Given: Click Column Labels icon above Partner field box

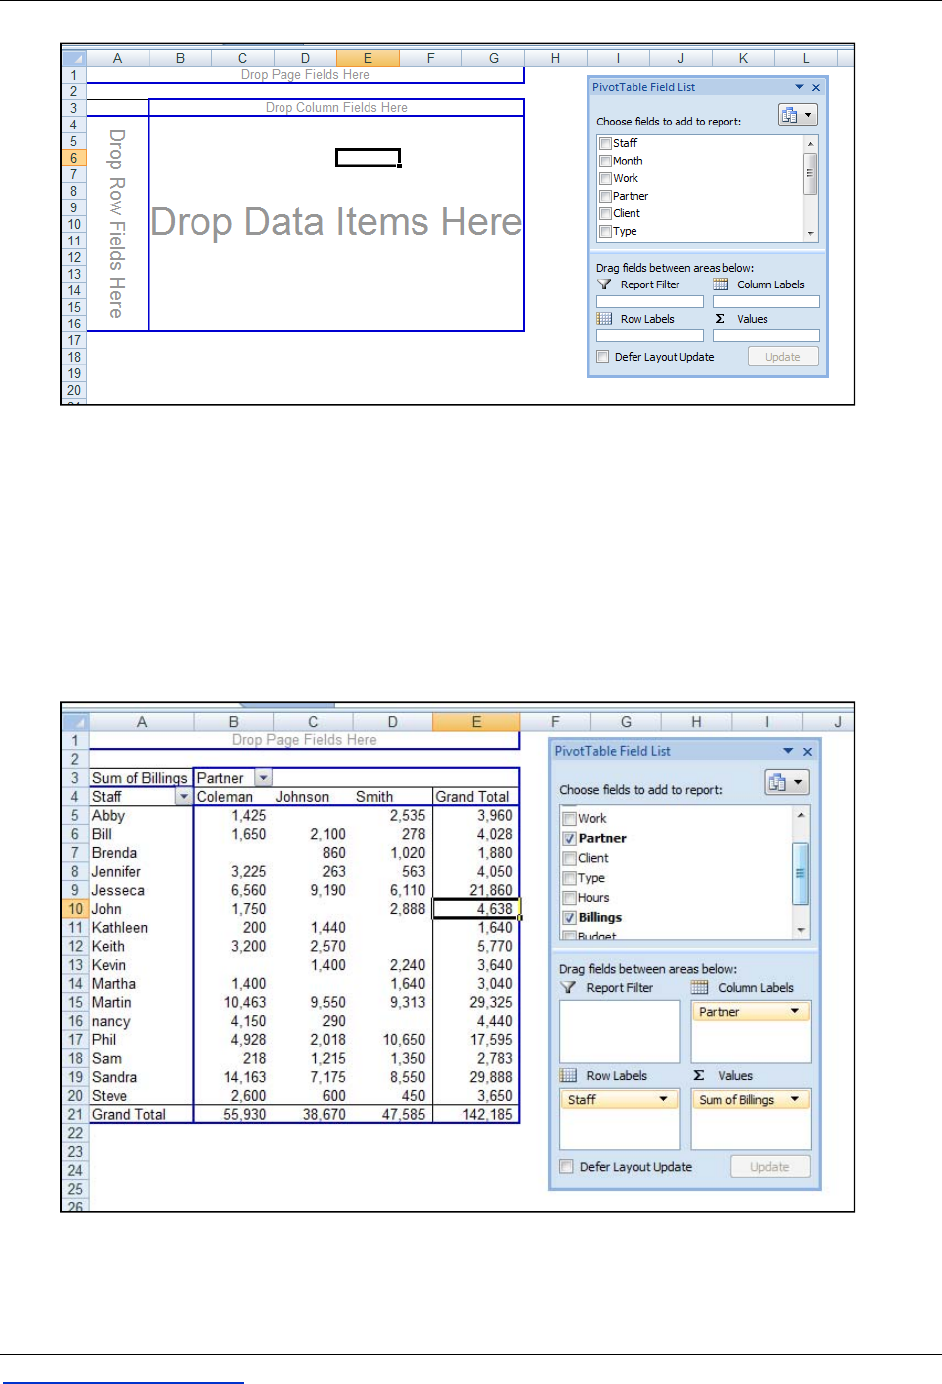Looking at the screenshot, I should click(x=700, y=987).
